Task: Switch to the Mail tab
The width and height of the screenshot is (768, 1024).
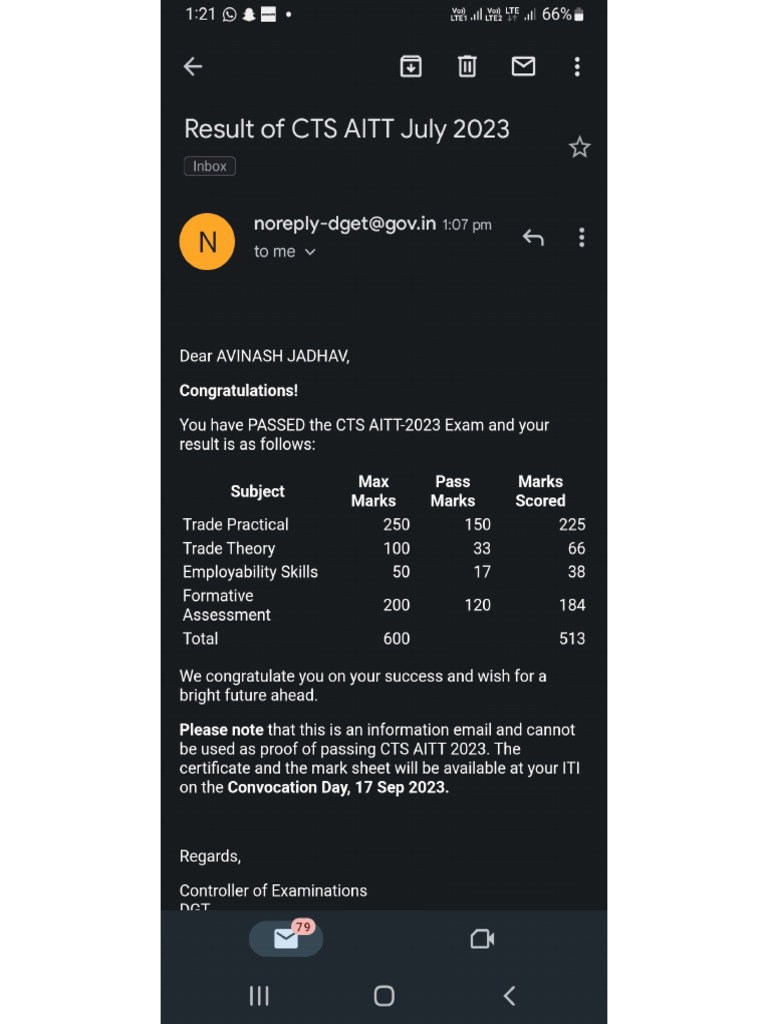Action: pos(286,939)
